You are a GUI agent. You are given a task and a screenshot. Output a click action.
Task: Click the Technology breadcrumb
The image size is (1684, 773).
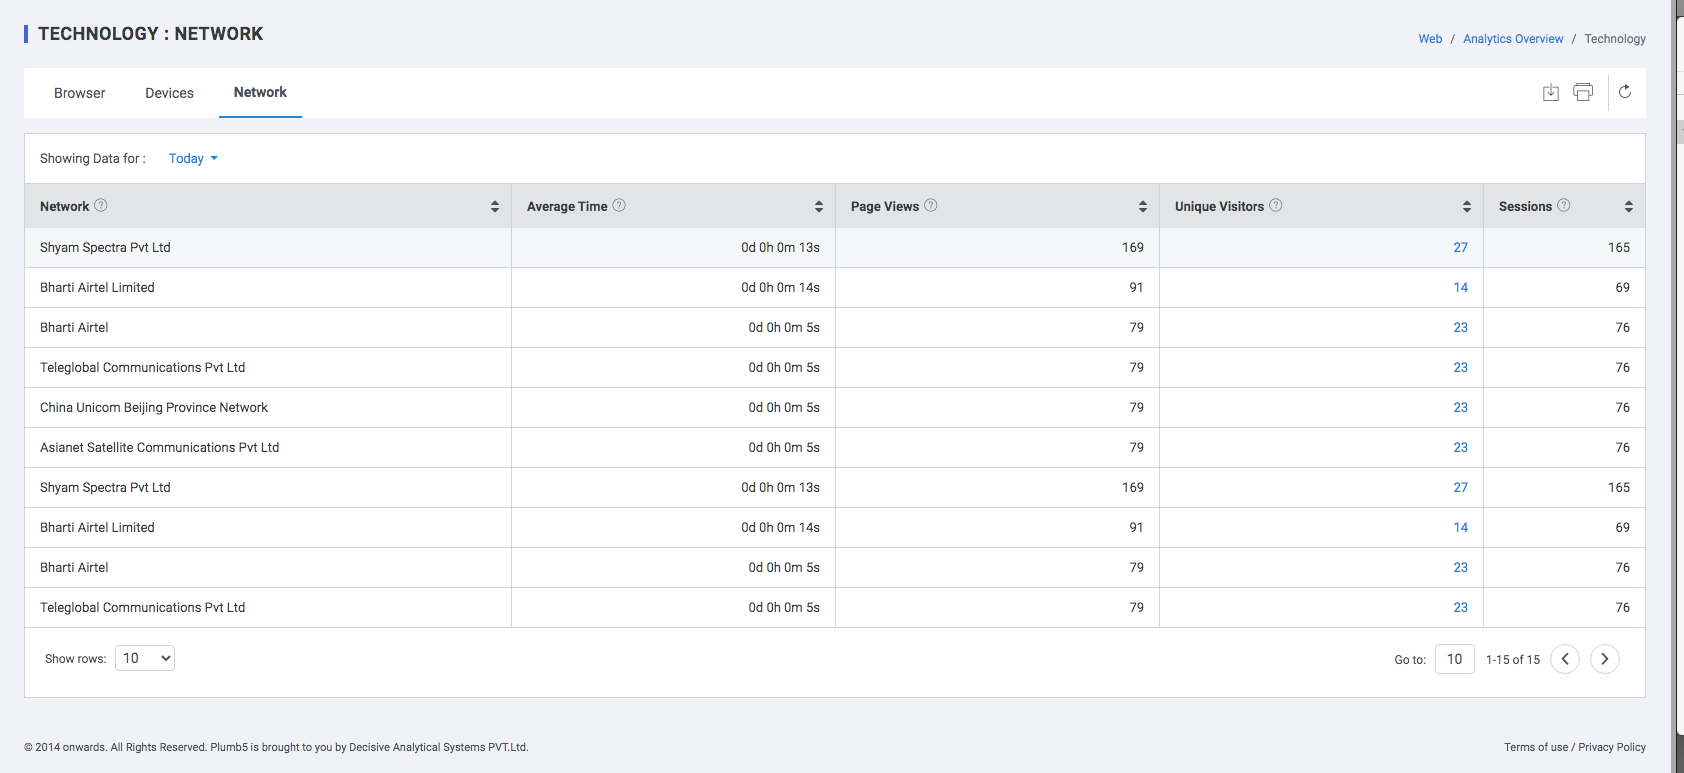coord(1615,39)
